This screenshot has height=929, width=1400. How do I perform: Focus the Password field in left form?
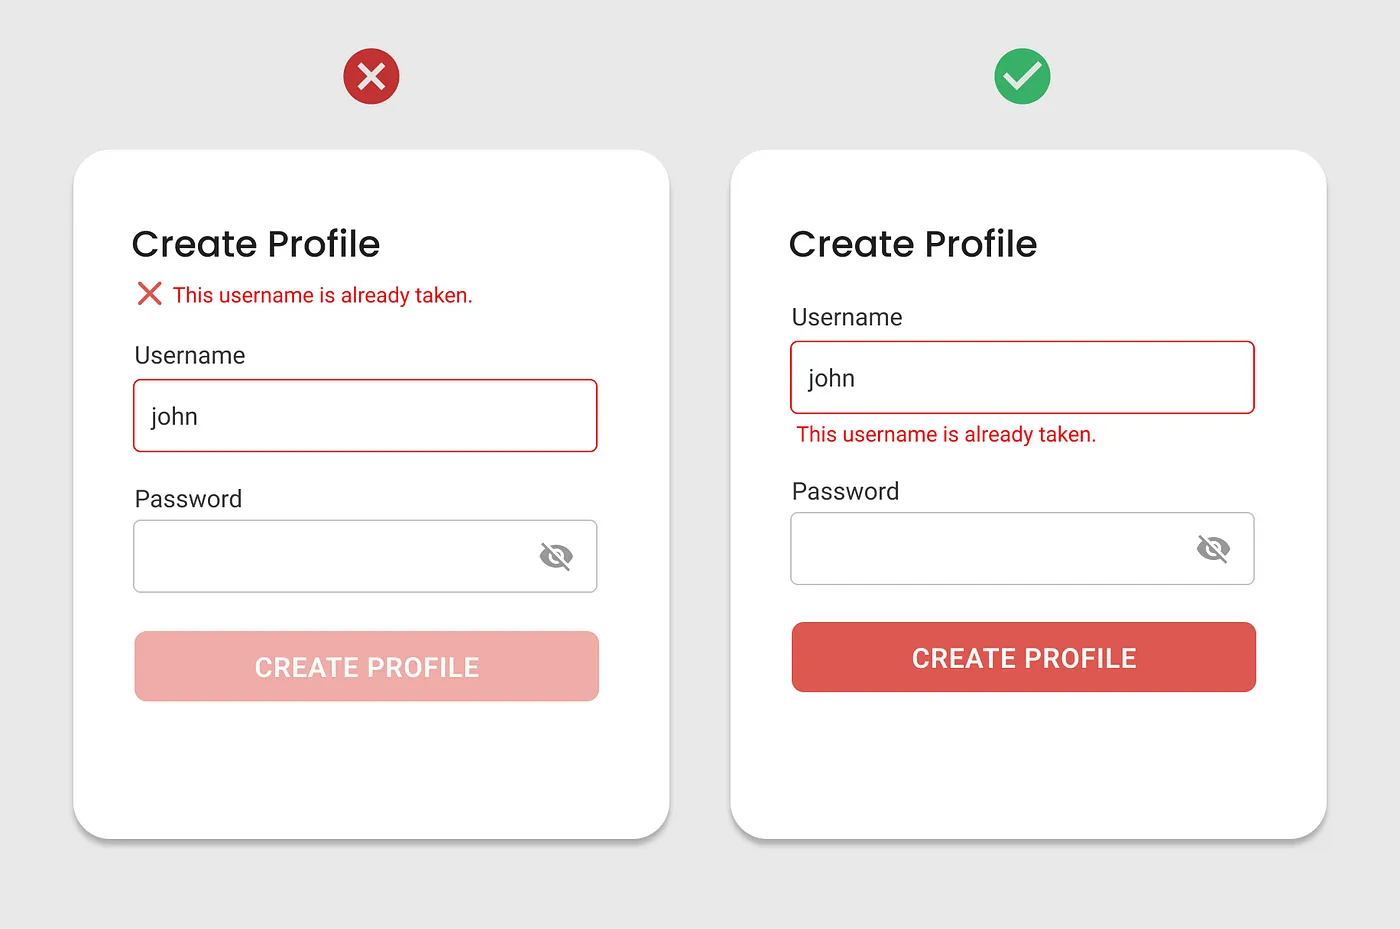pos(365,556)
